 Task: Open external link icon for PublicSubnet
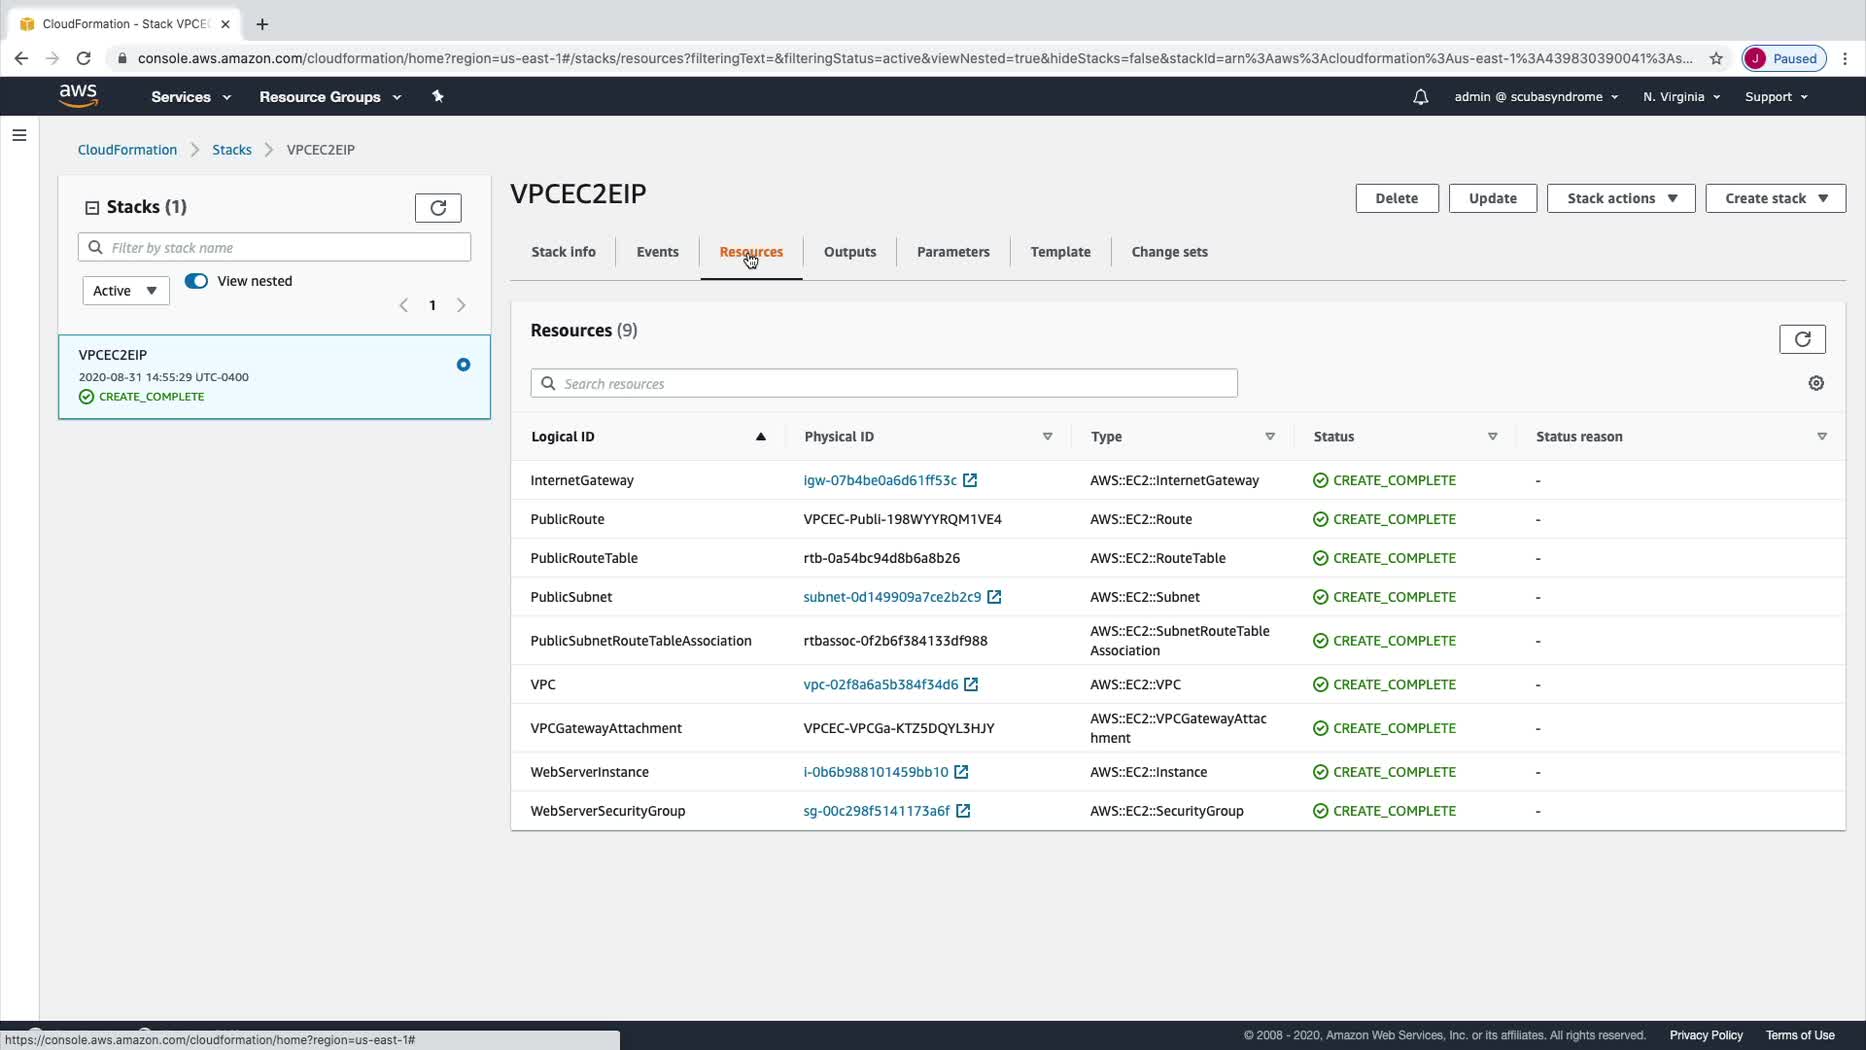[x=994, y=597]
